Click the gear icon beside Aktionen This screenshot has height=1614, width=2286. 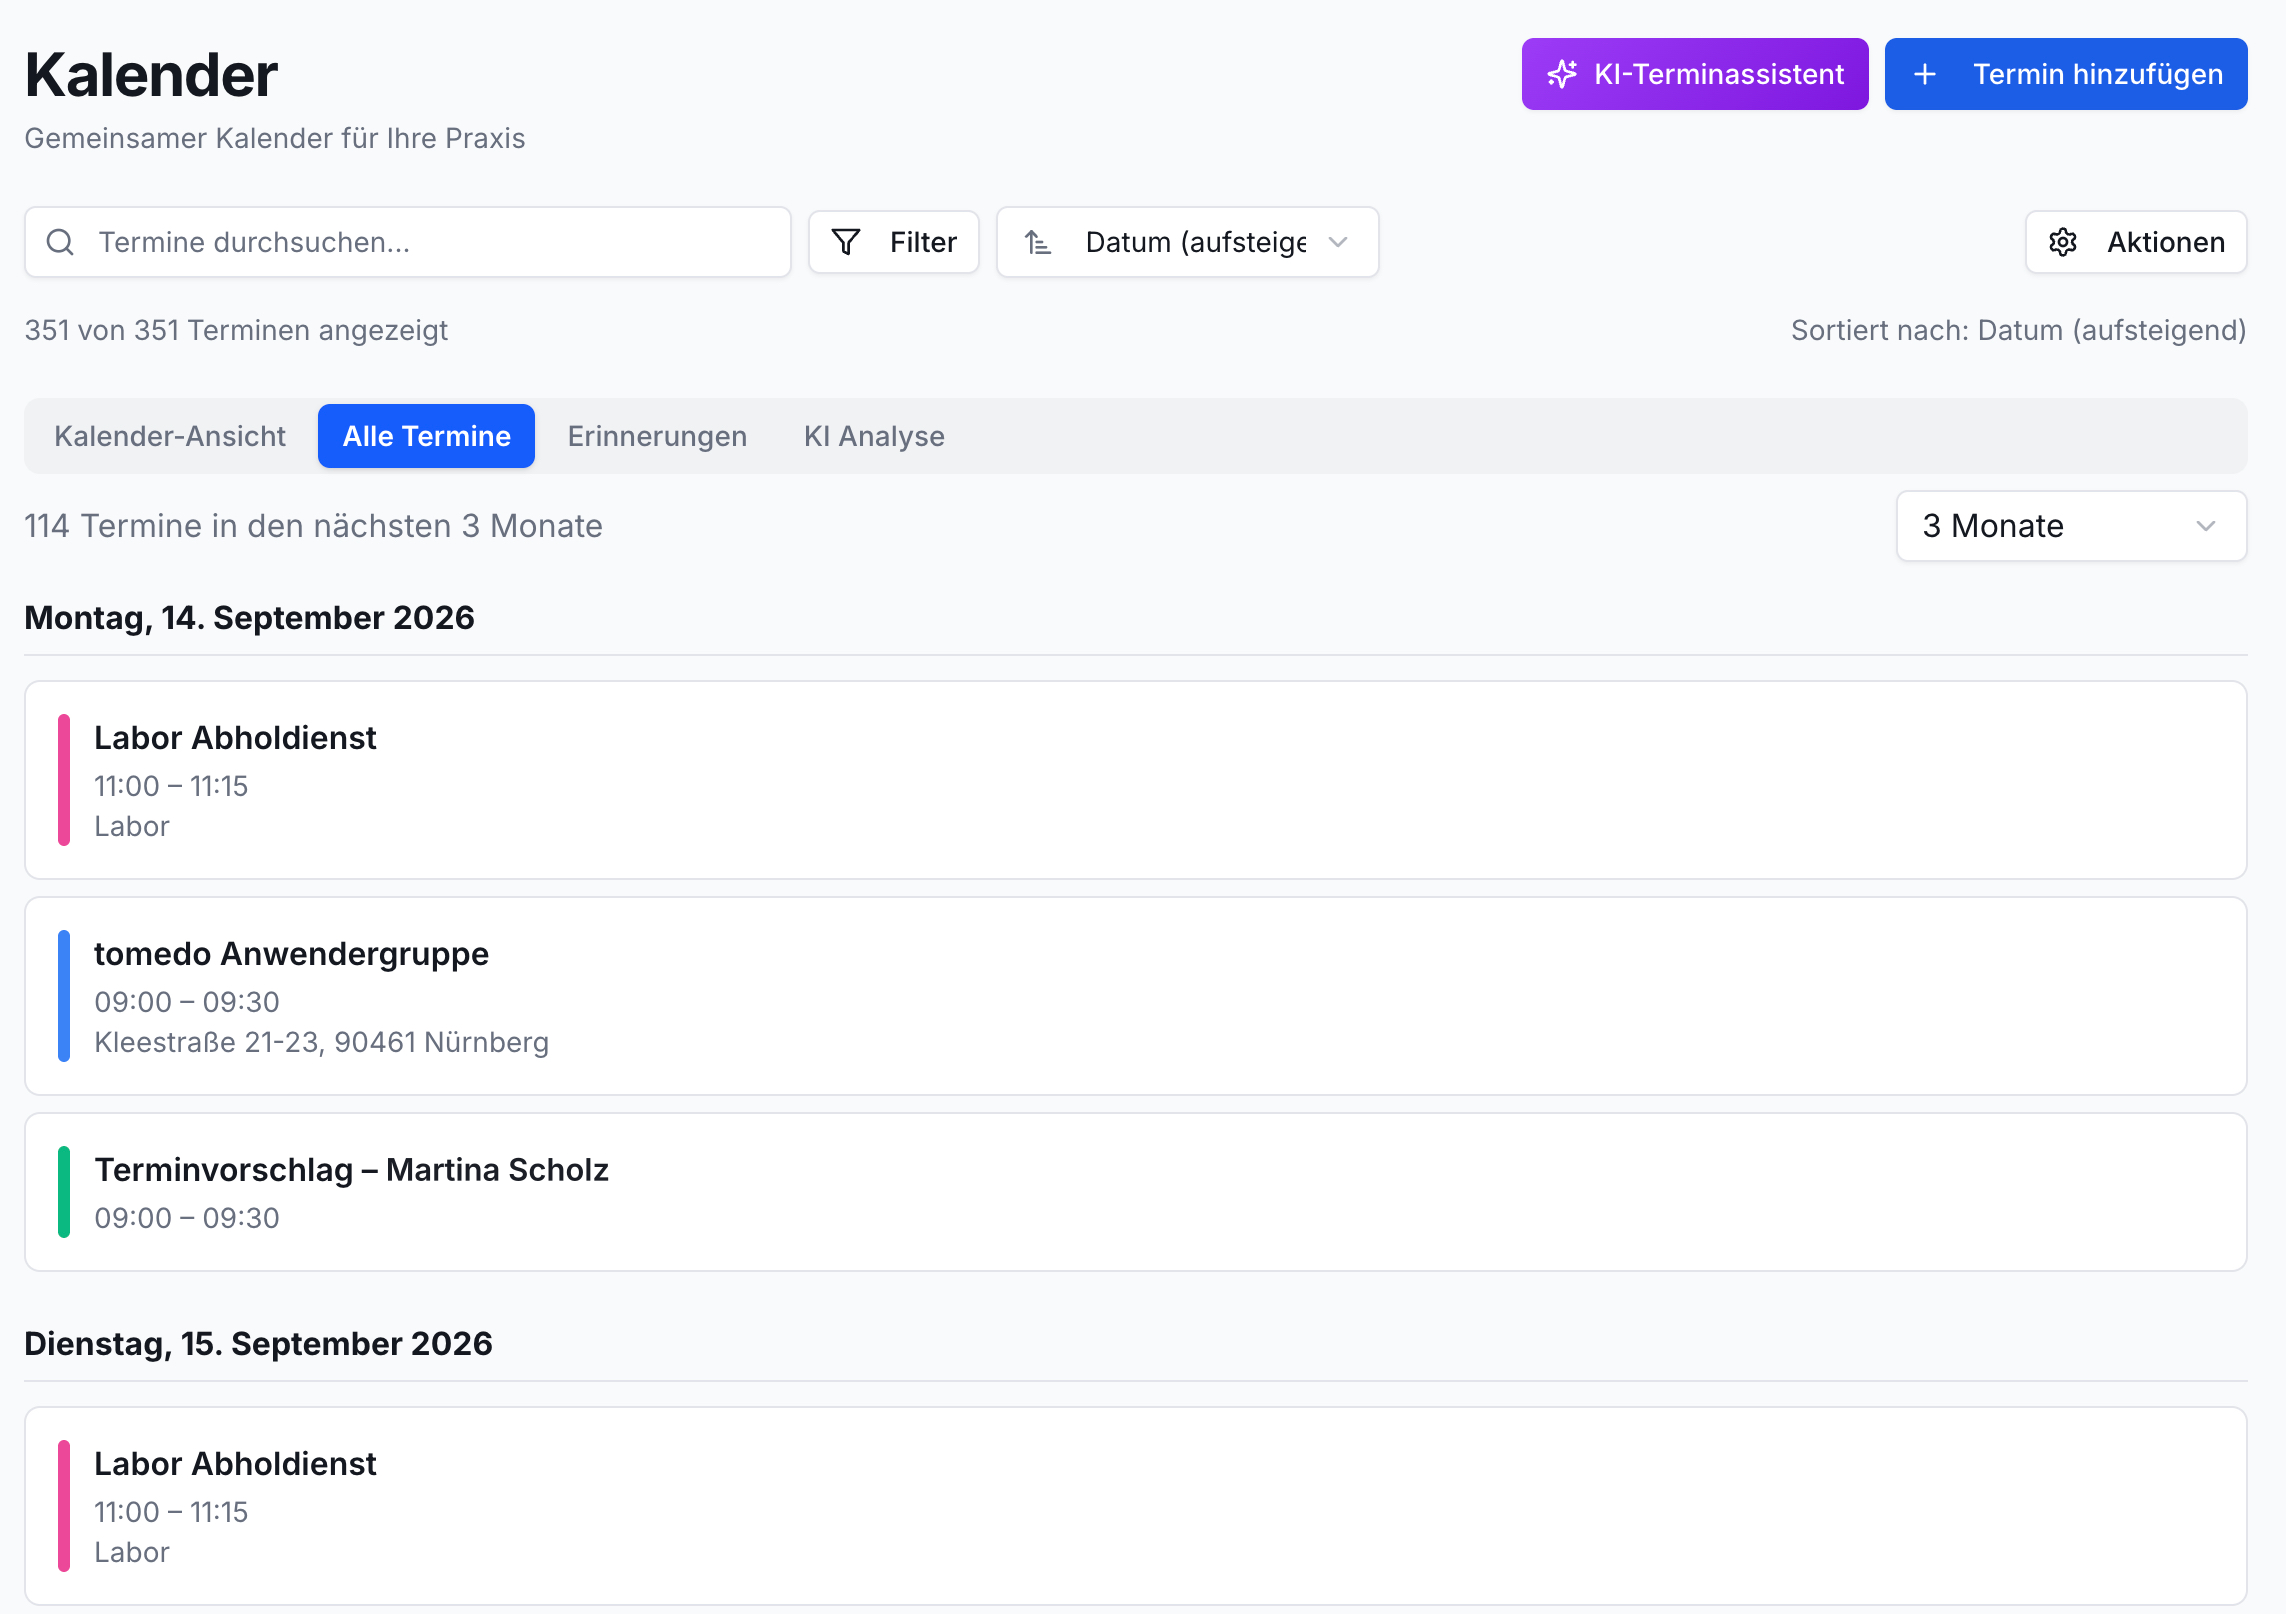point(2063,242)
